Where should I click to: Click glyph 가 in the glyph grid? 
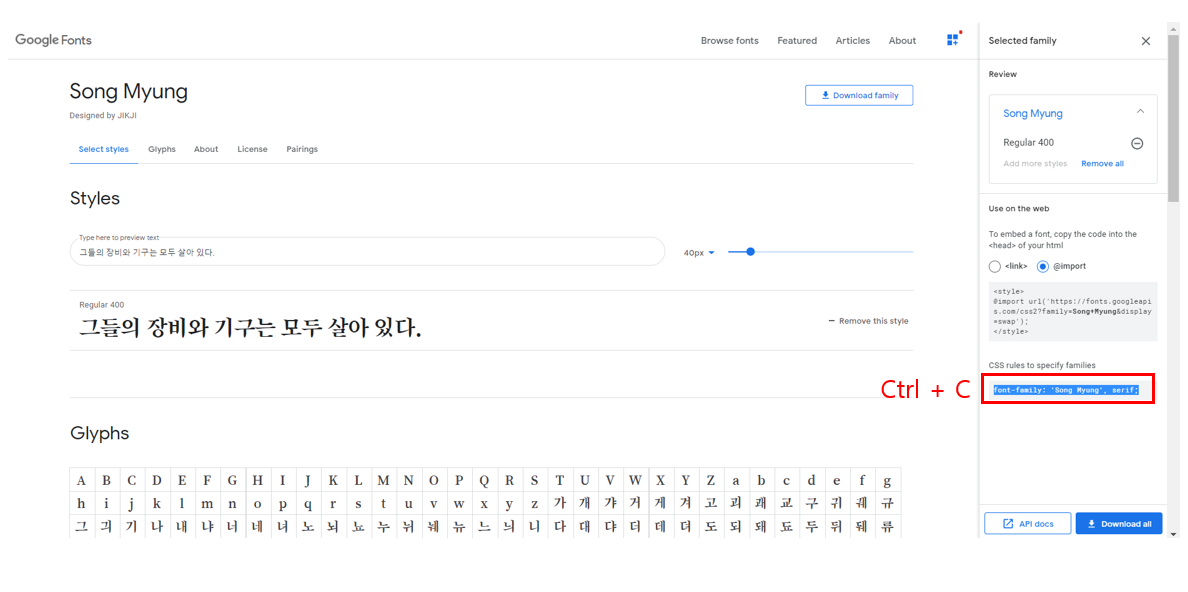(x=560, y=503)
